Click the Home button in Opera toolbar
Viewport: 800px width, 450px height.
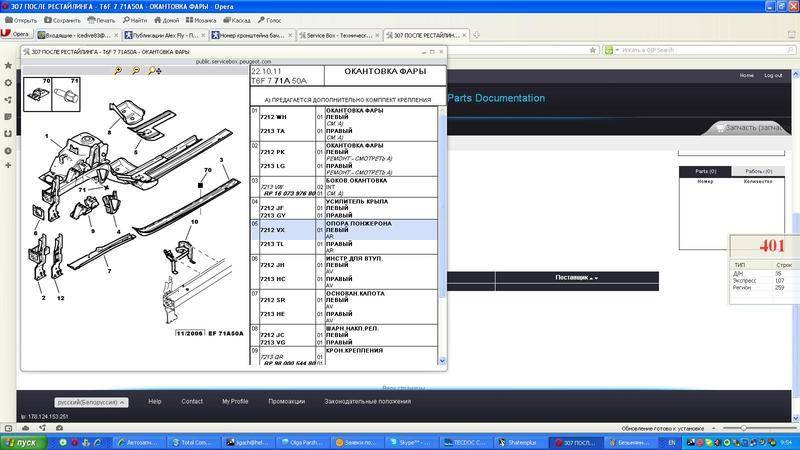coord(167,19)
